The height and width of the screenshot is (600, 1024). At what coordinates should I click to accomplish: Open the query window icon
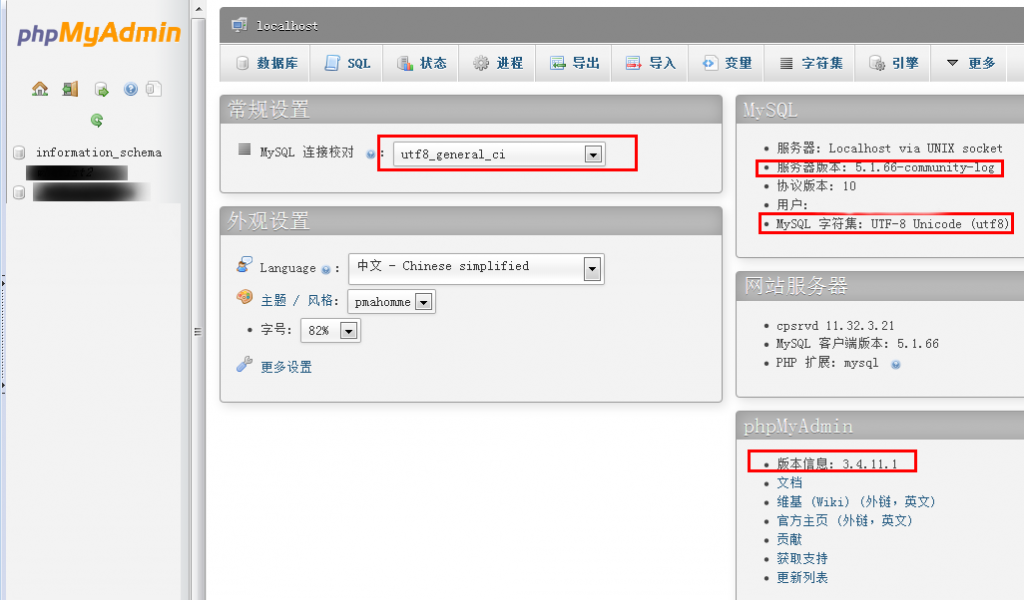pyautogui.click(x=101, y=89)
